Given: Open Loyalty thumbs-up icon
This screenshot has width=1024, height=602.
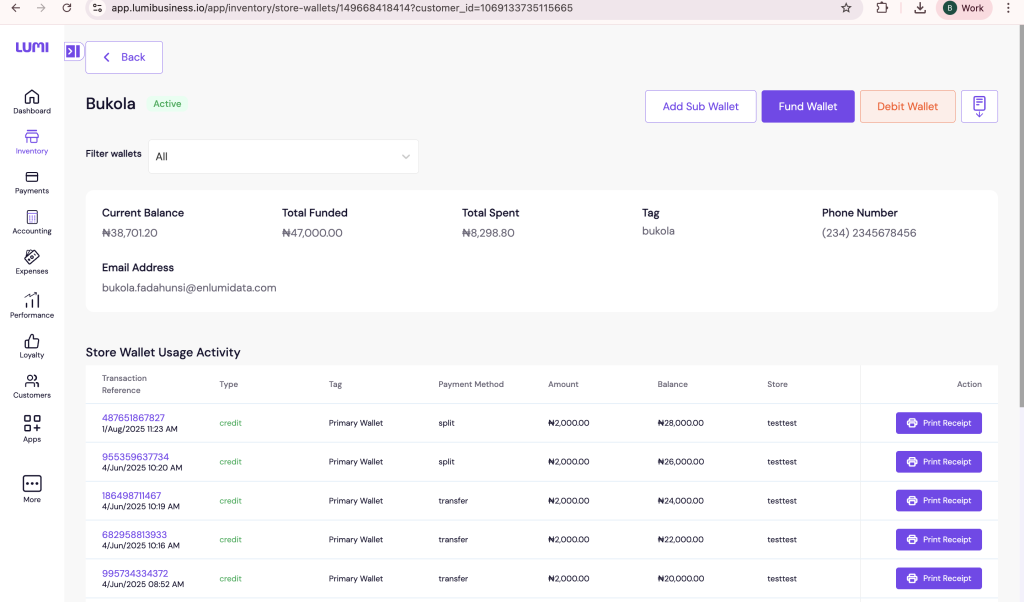Looking at the screenshot, I should (32, 342).
